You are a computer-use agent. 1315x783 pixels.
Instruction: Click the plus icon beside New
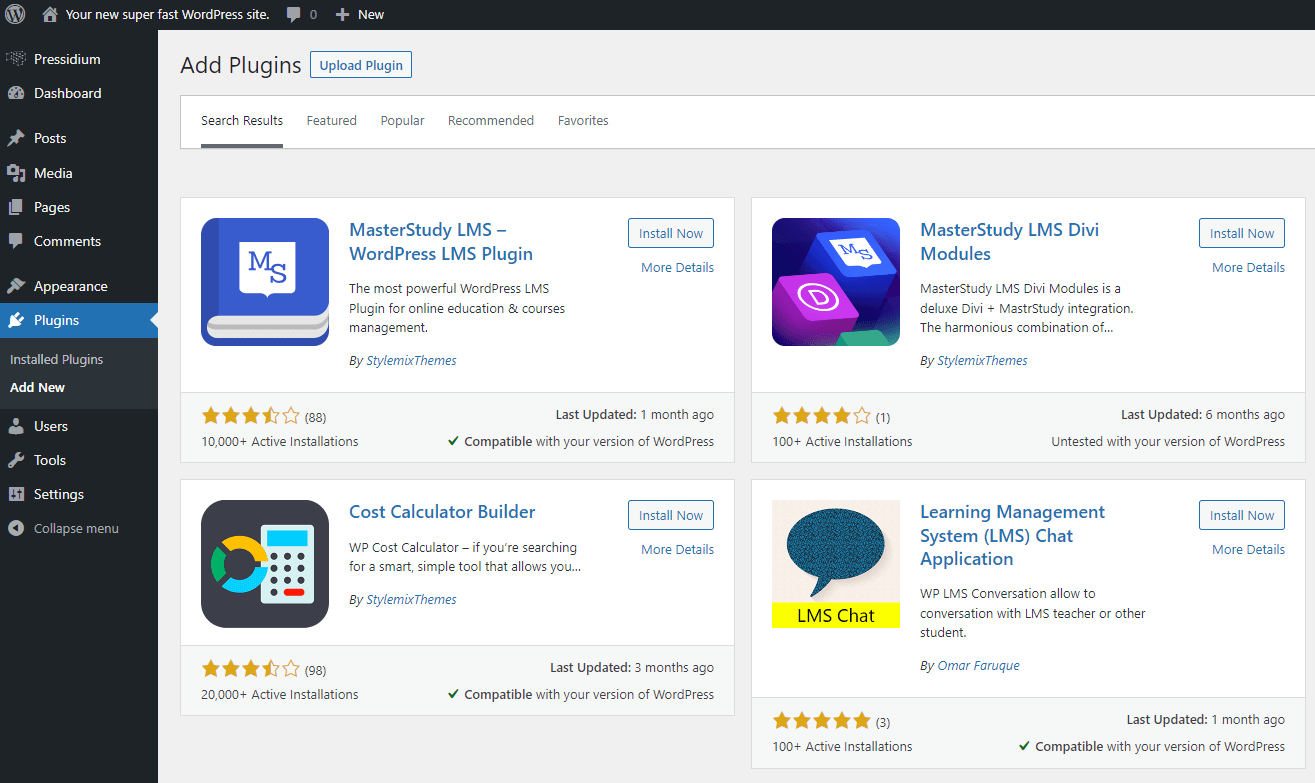342,14
